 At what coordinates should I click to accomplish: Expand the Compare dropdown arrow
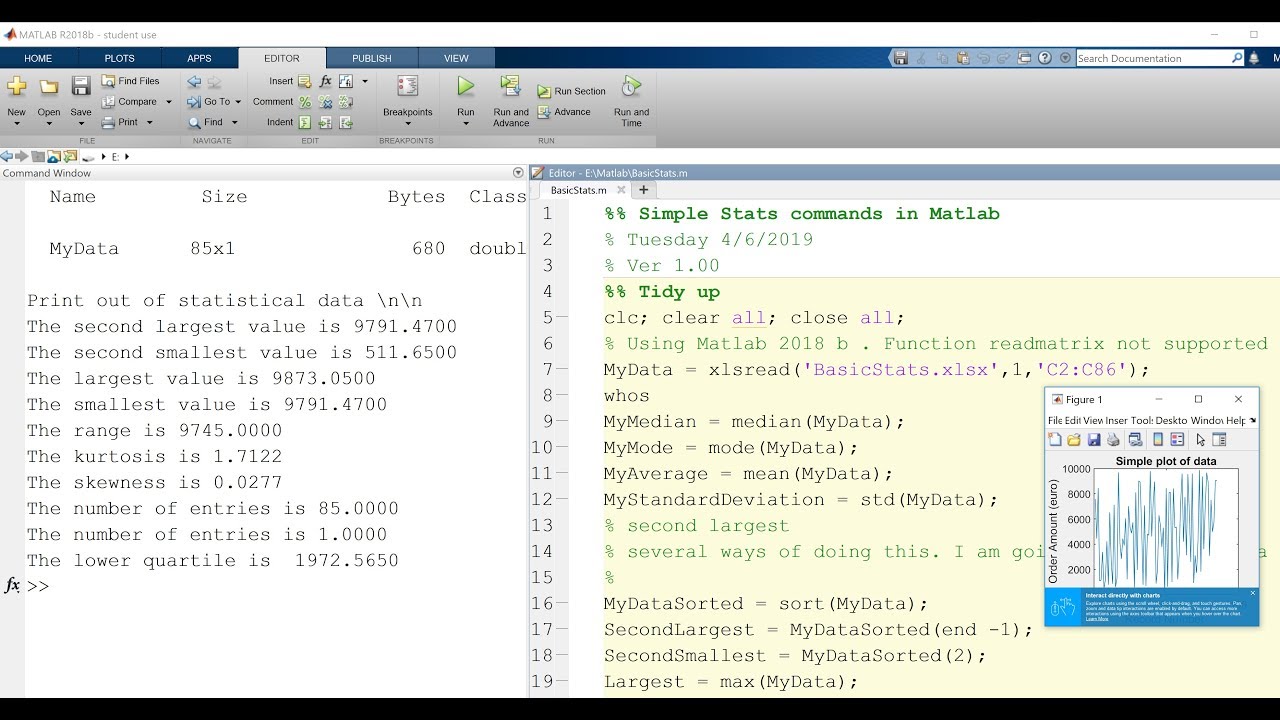tap(169, 102)
